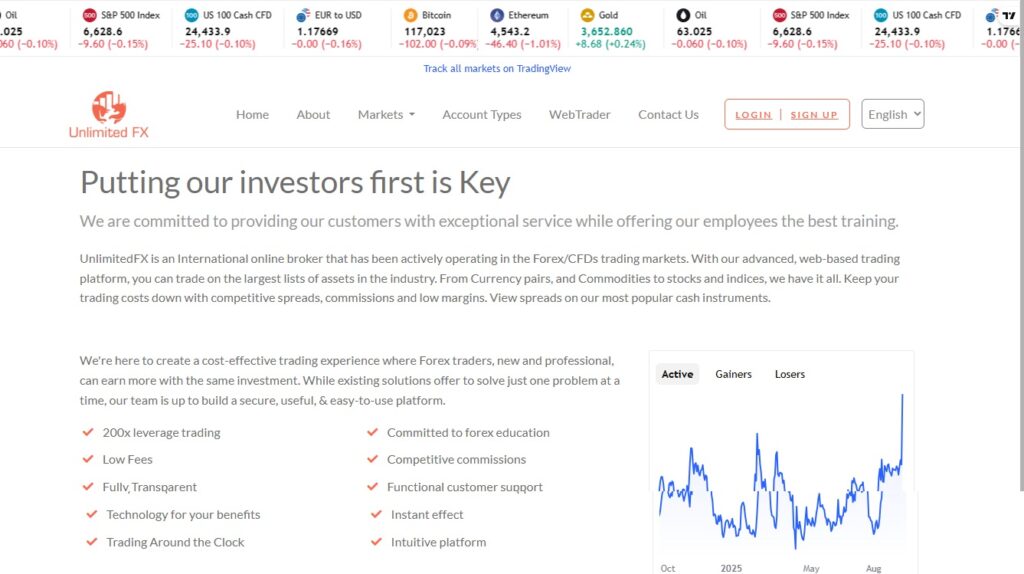Click the price spike on the line chart
The height and width of the screenshot is (574, 1024).
tap(902, 400)
